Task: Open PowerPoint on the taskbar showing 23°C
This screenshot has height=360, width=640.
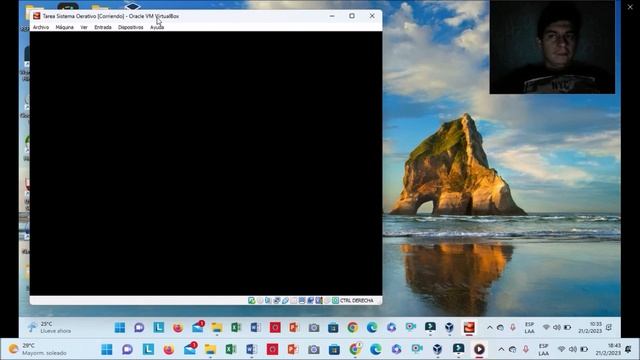Action: point(294,327)
